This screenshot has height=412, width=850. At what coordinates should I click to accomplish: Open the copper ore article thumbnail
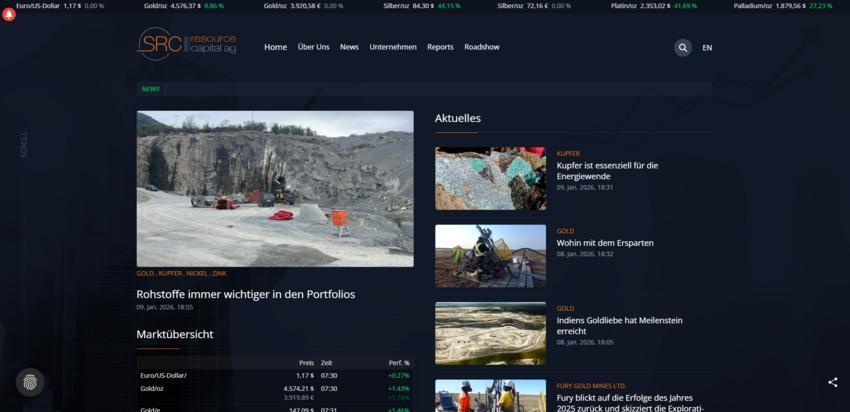tap(490, 178)
